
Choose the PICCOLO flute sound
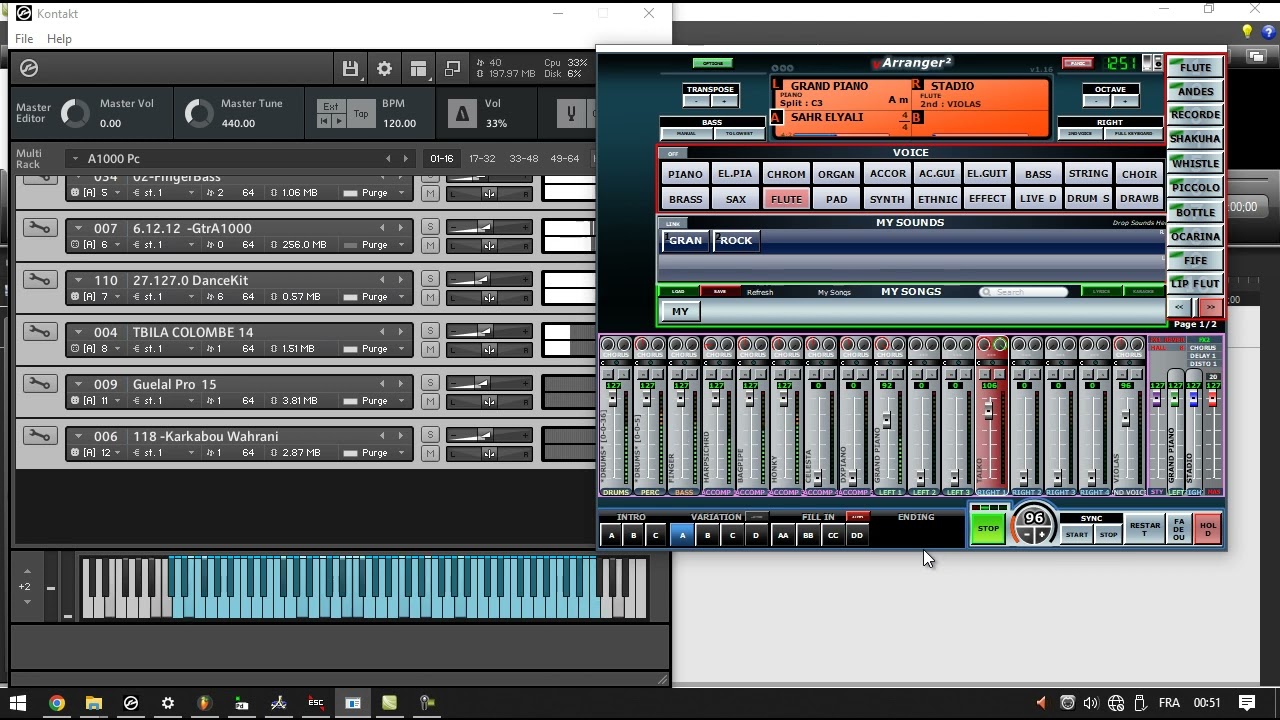point(1195,187)
